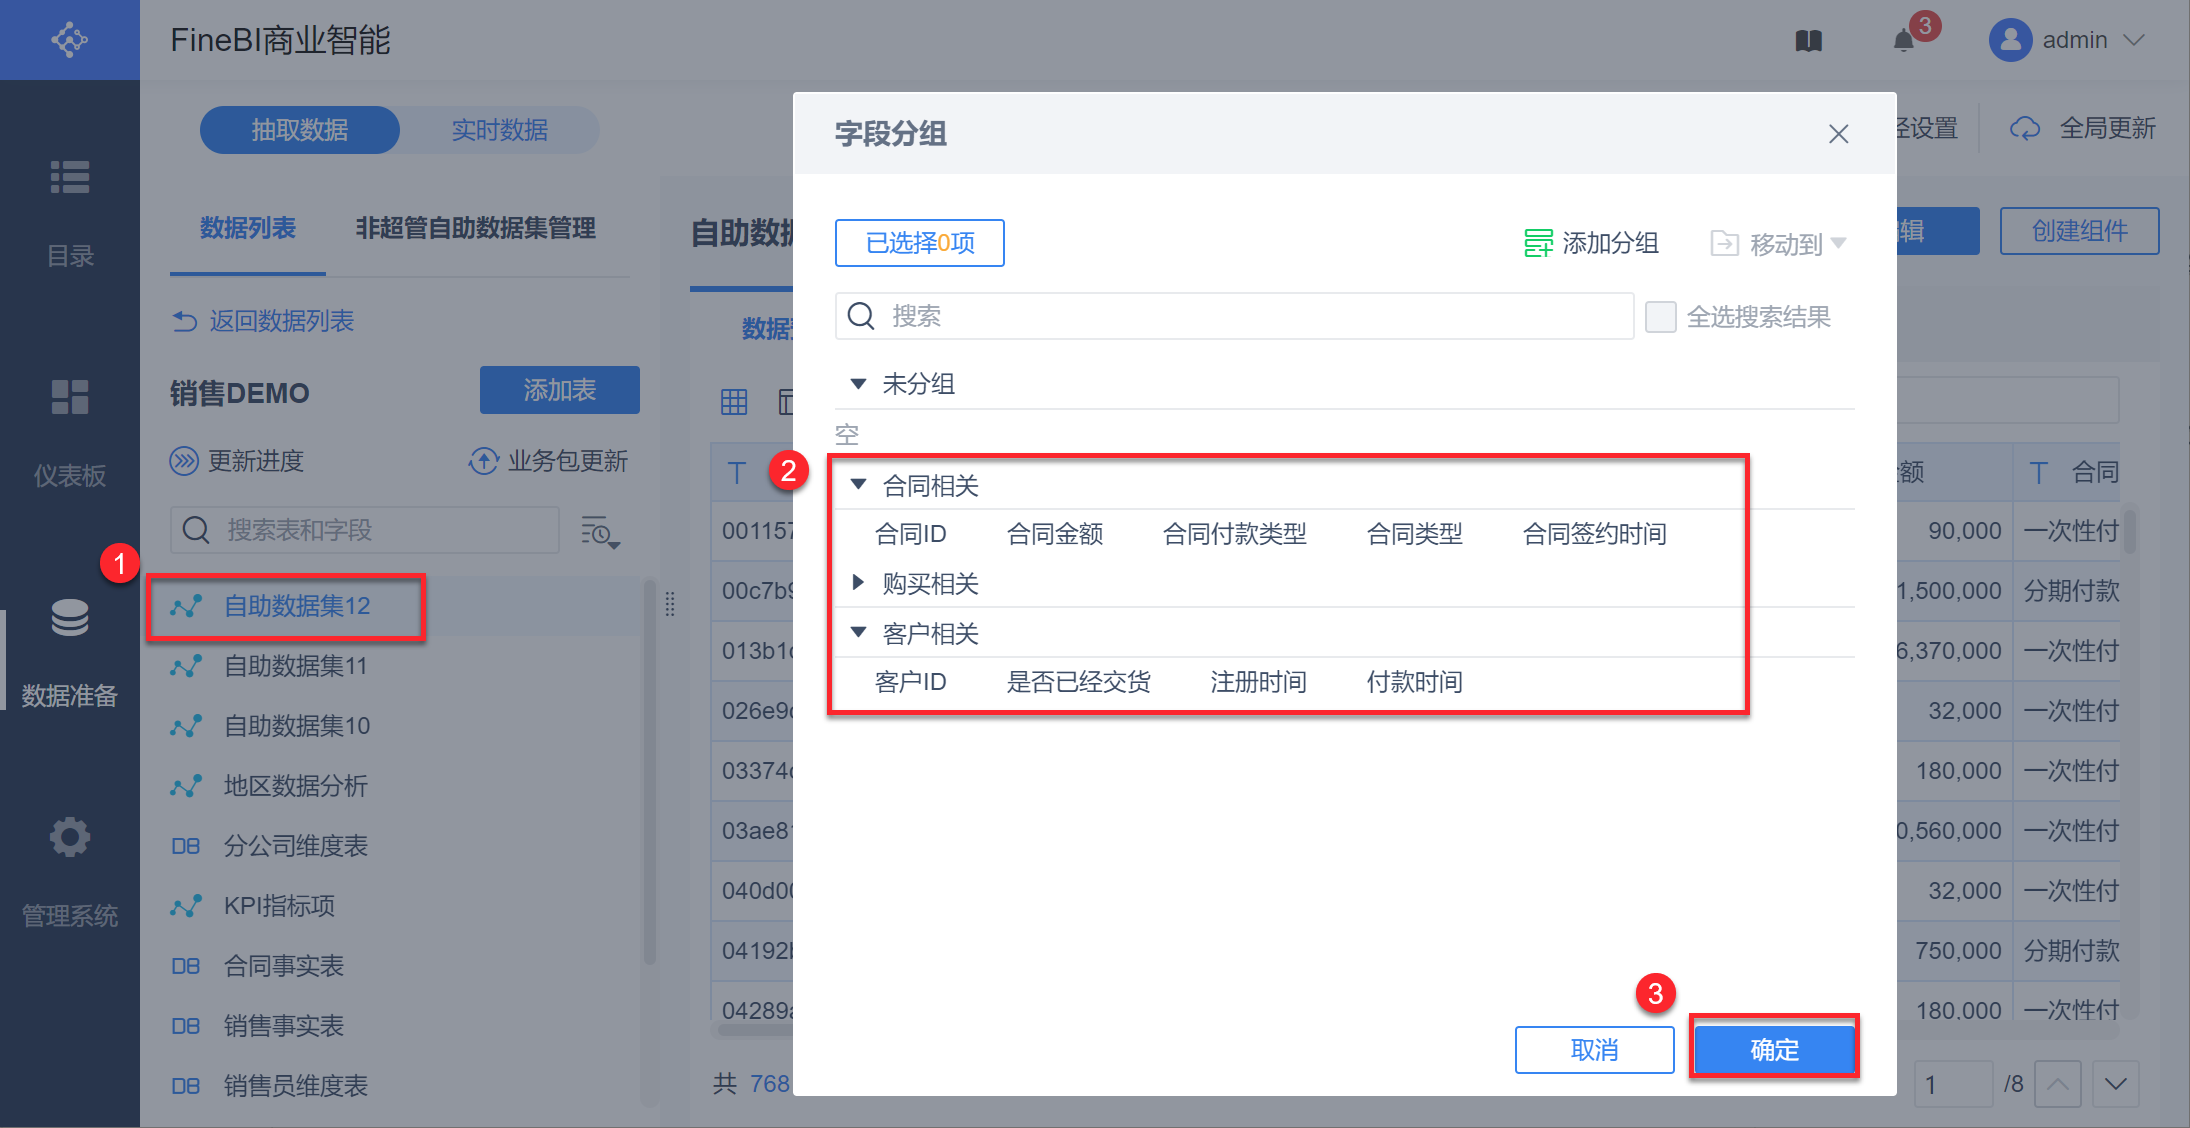
Task: Switch to 非超管自助数据集管理 tab
Action: [475, 228]
